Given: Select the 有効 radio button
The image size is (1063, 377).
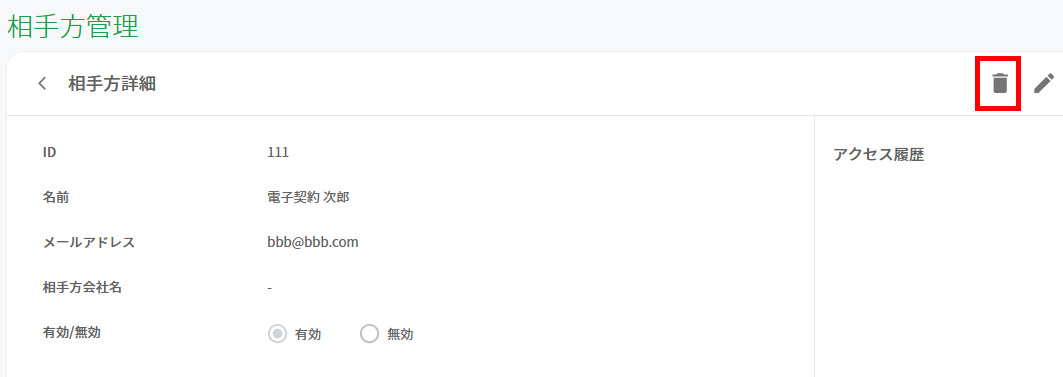Looking at the screenshot, I should point(277,334).
